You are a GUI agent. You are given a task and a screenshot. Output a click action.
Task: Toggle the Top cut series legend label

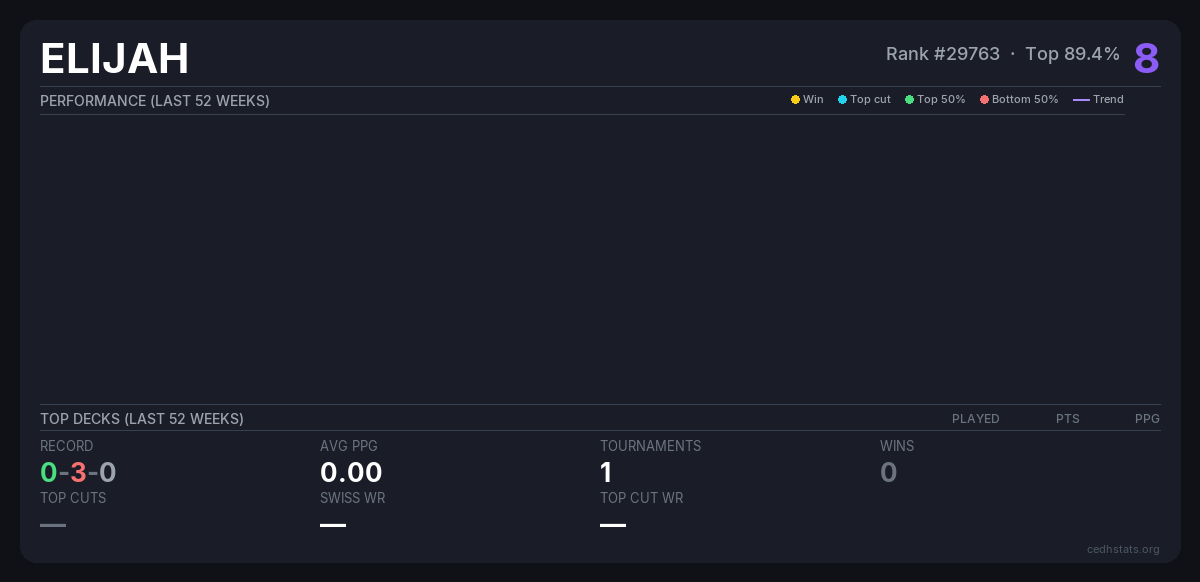click(x=870, y=100)
